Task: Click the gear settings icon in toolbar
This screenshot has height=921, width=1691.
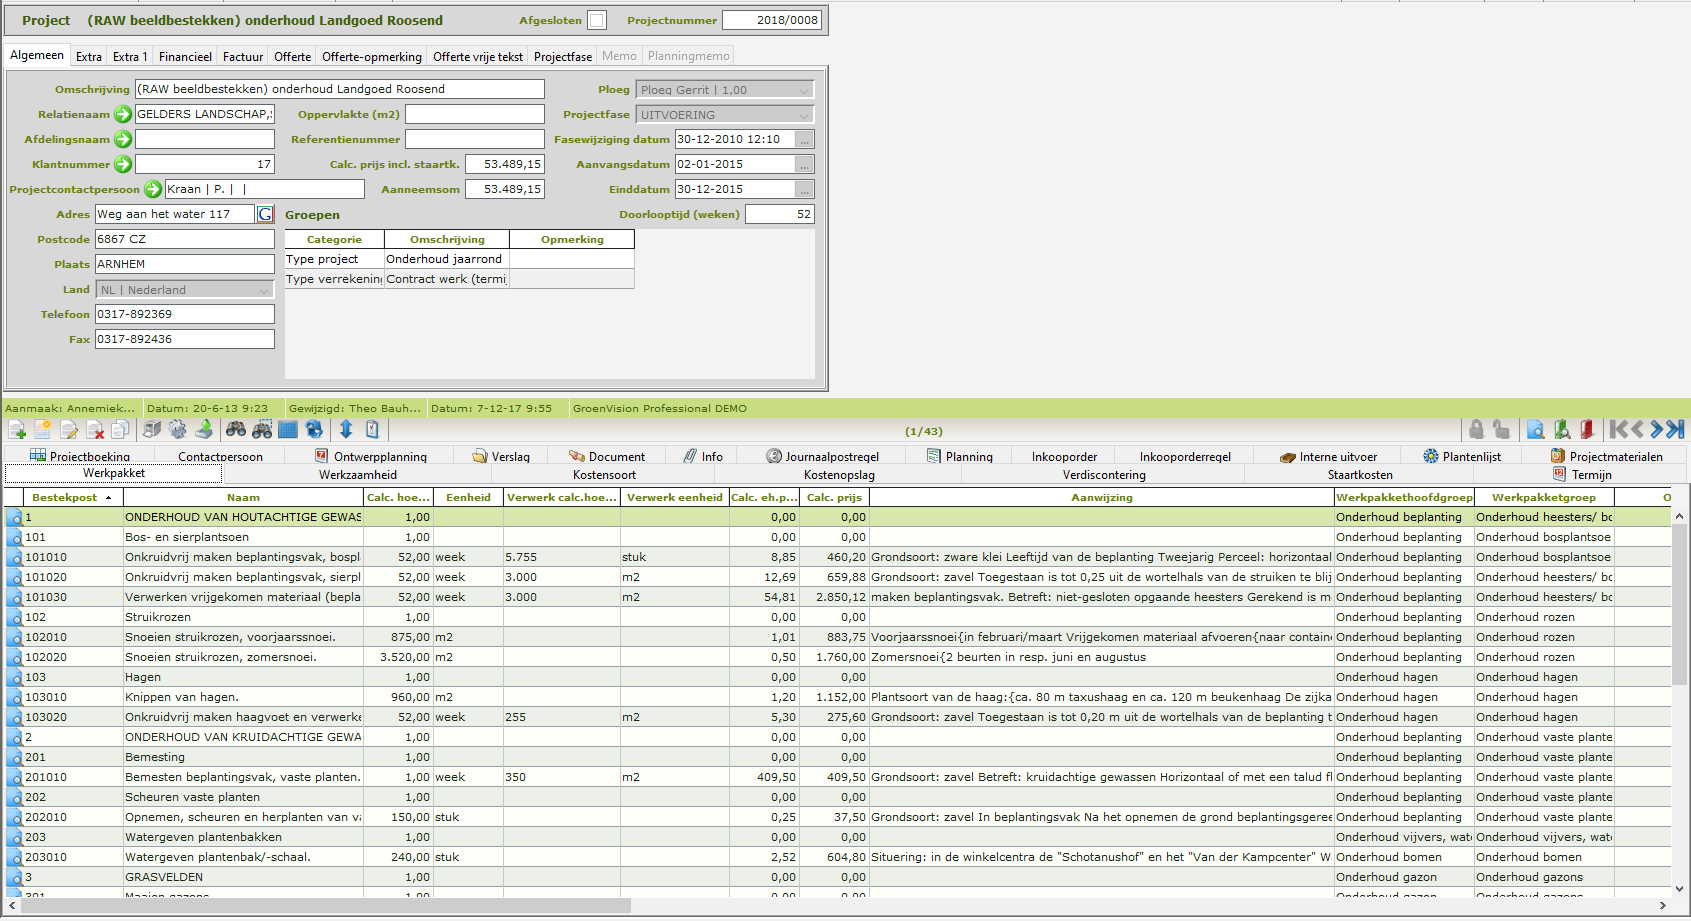Action: [x=178, y=430]
